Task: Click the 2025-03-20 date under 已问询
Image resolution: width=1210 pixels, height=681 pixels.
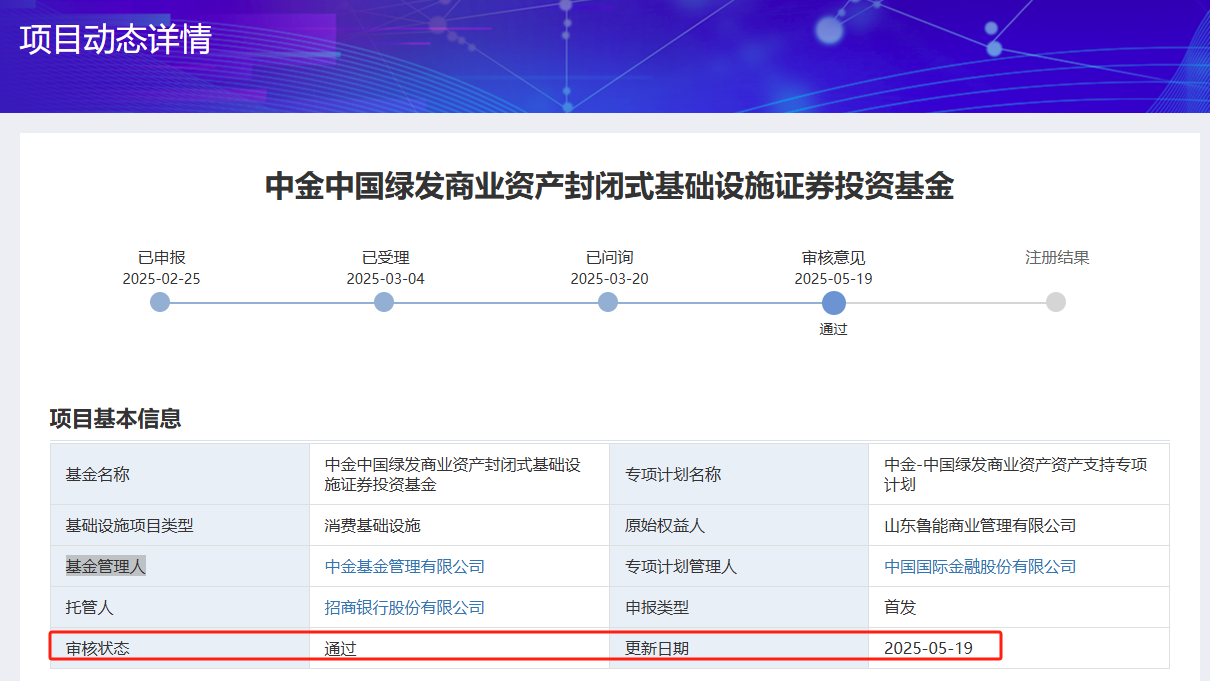Action: coord(609,279)
